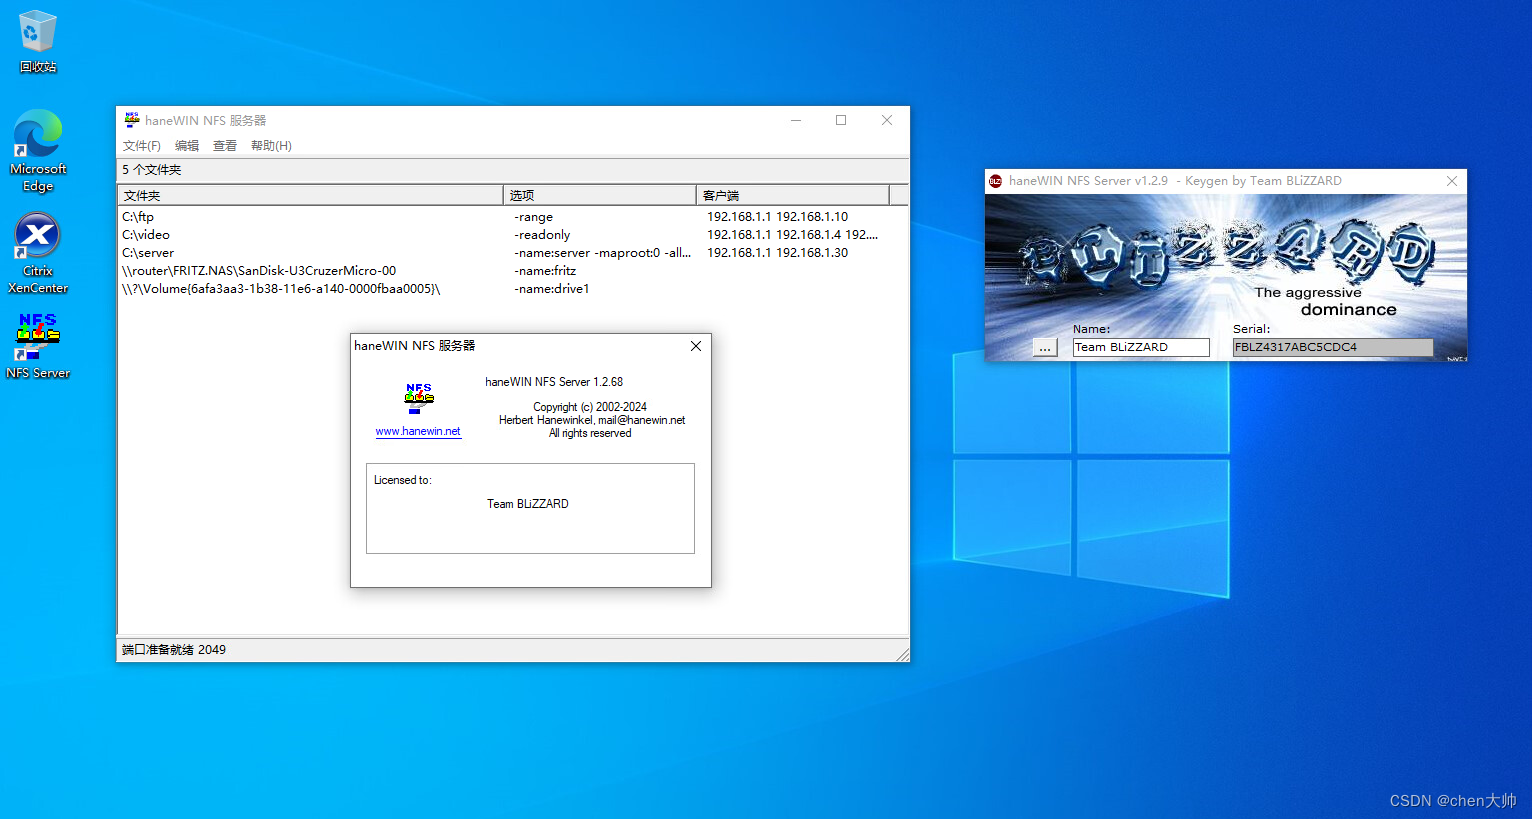Click the 文件夹 column header
The image size is (1532, 819).
point(310,195)
